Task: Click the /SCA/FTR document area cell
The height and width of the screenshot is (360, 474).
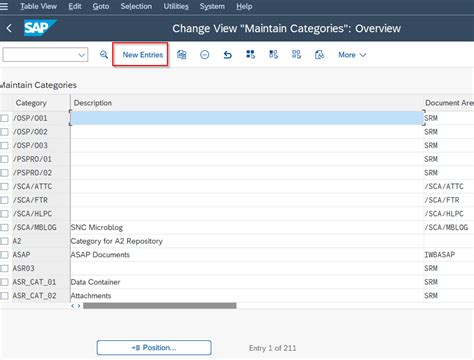Action: (449, 200)
